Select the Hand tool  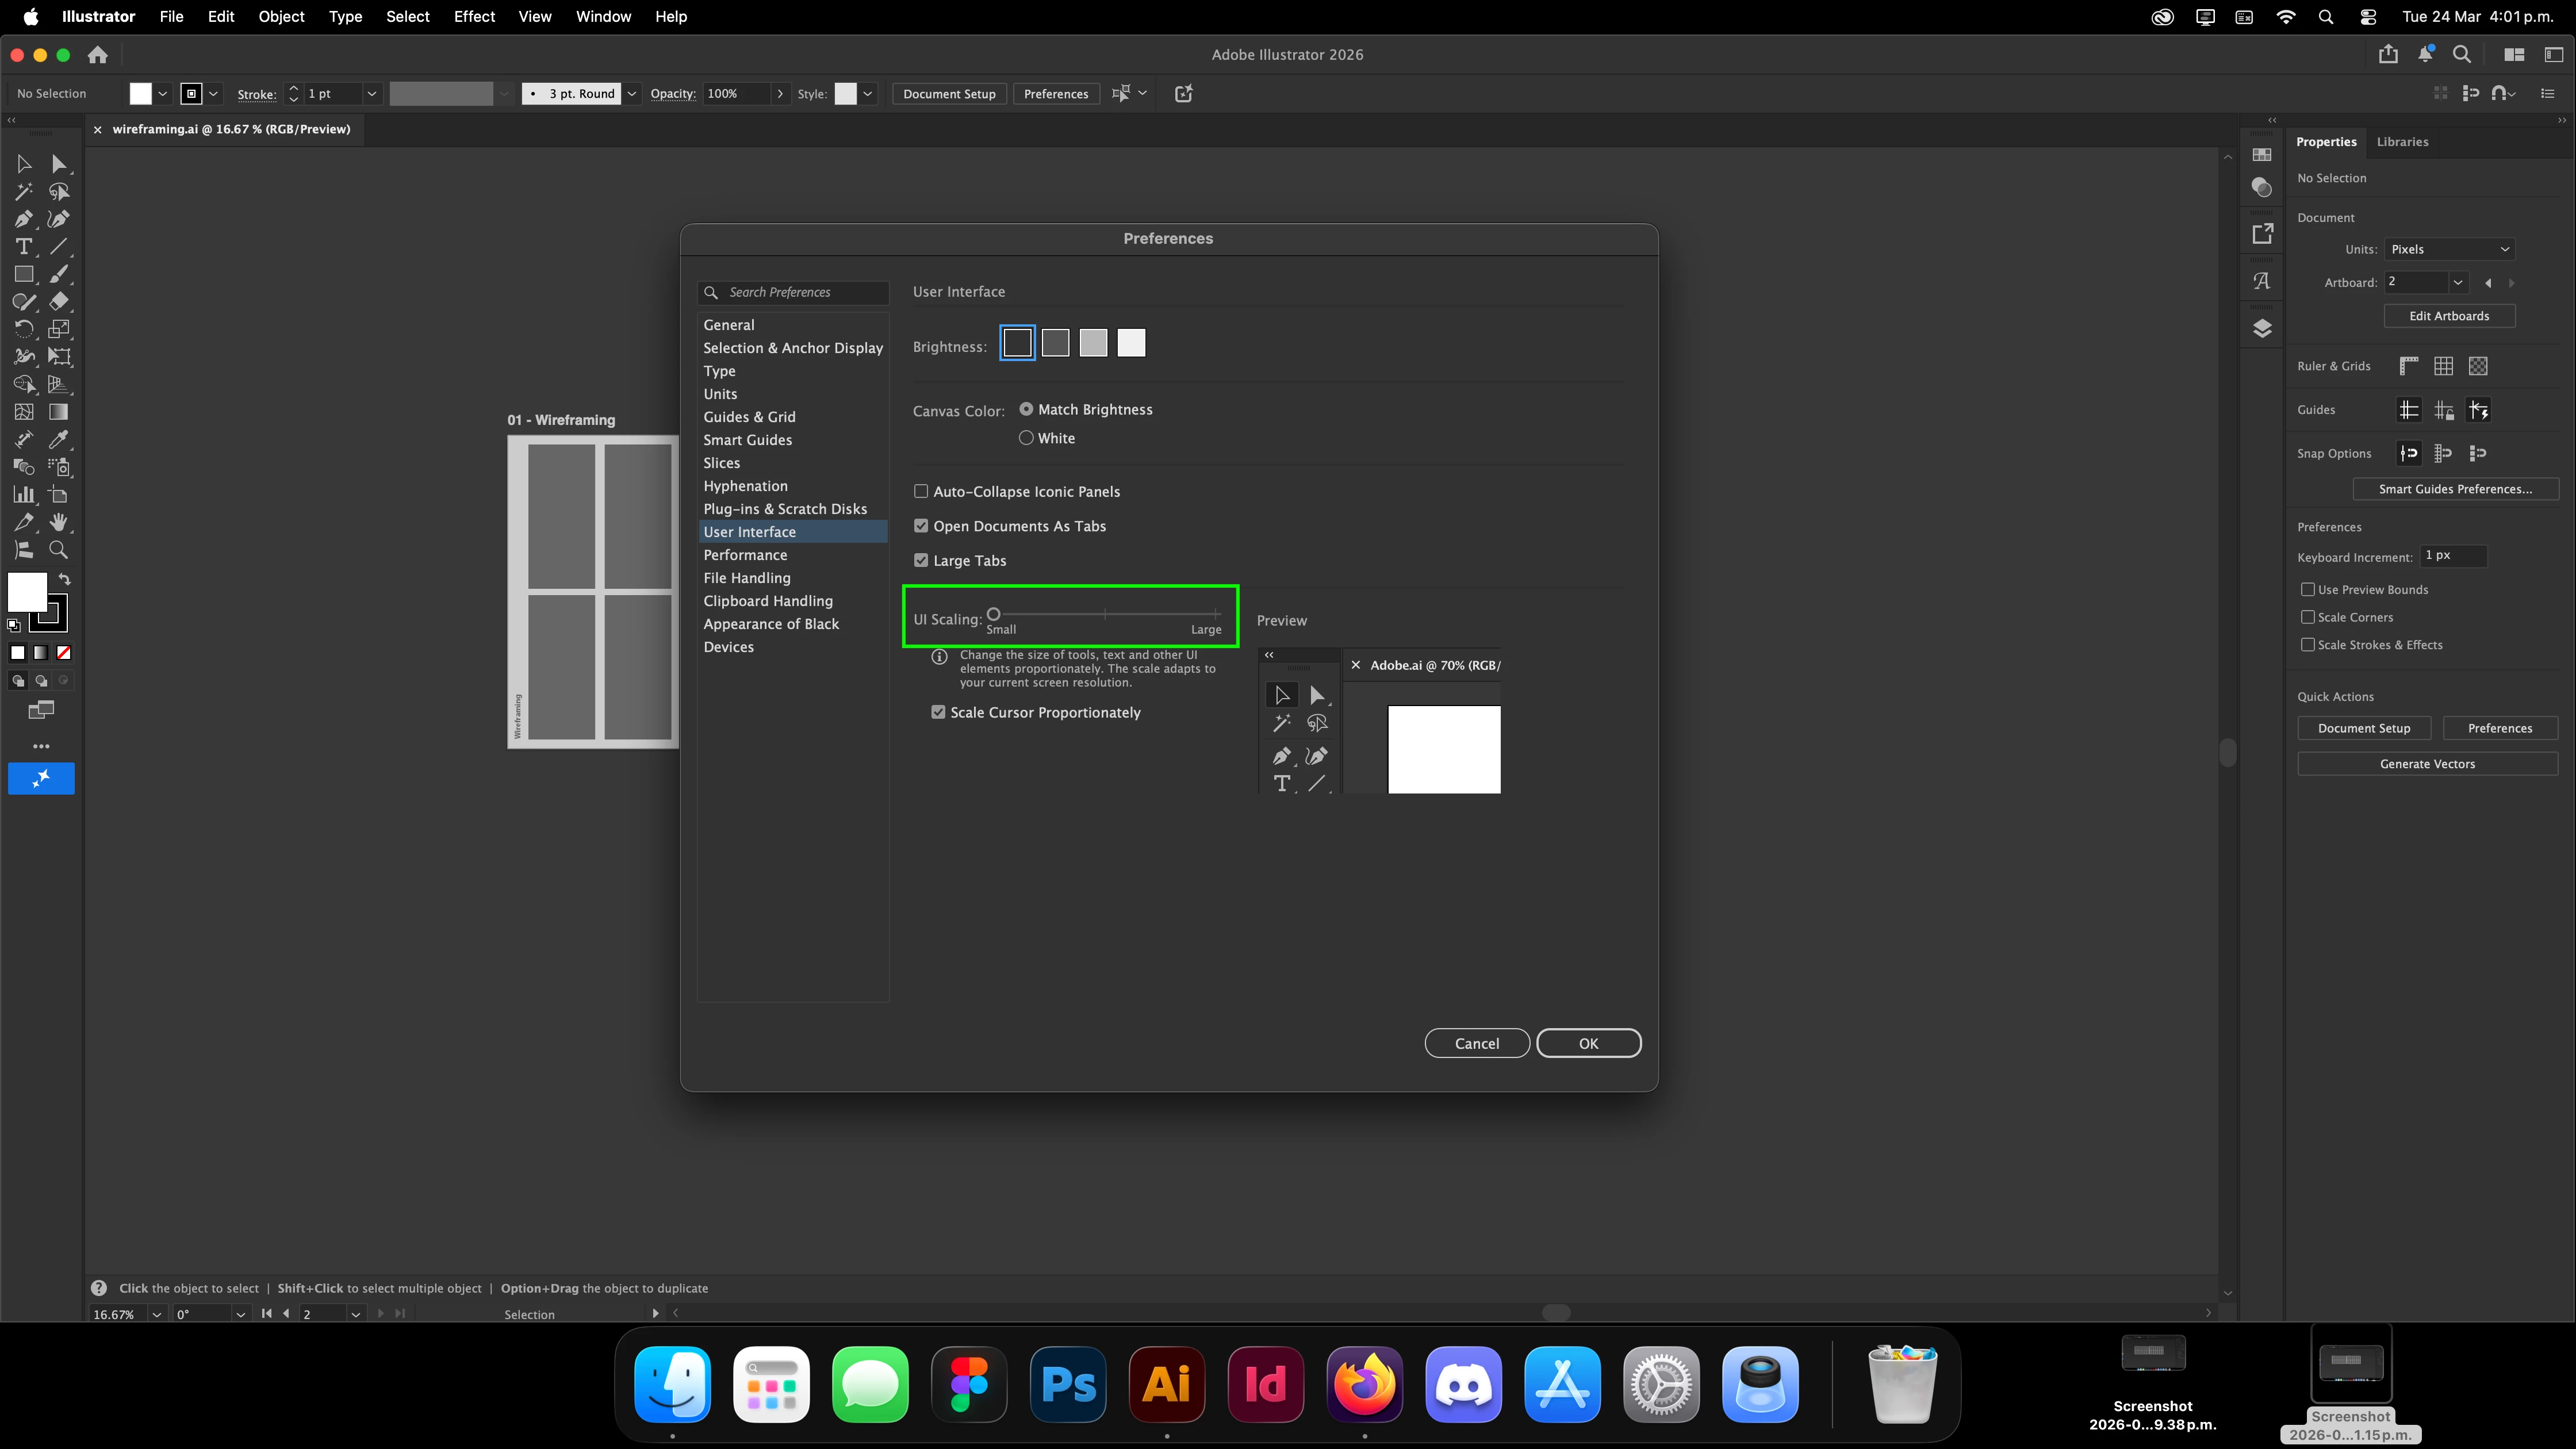(59, 522)
